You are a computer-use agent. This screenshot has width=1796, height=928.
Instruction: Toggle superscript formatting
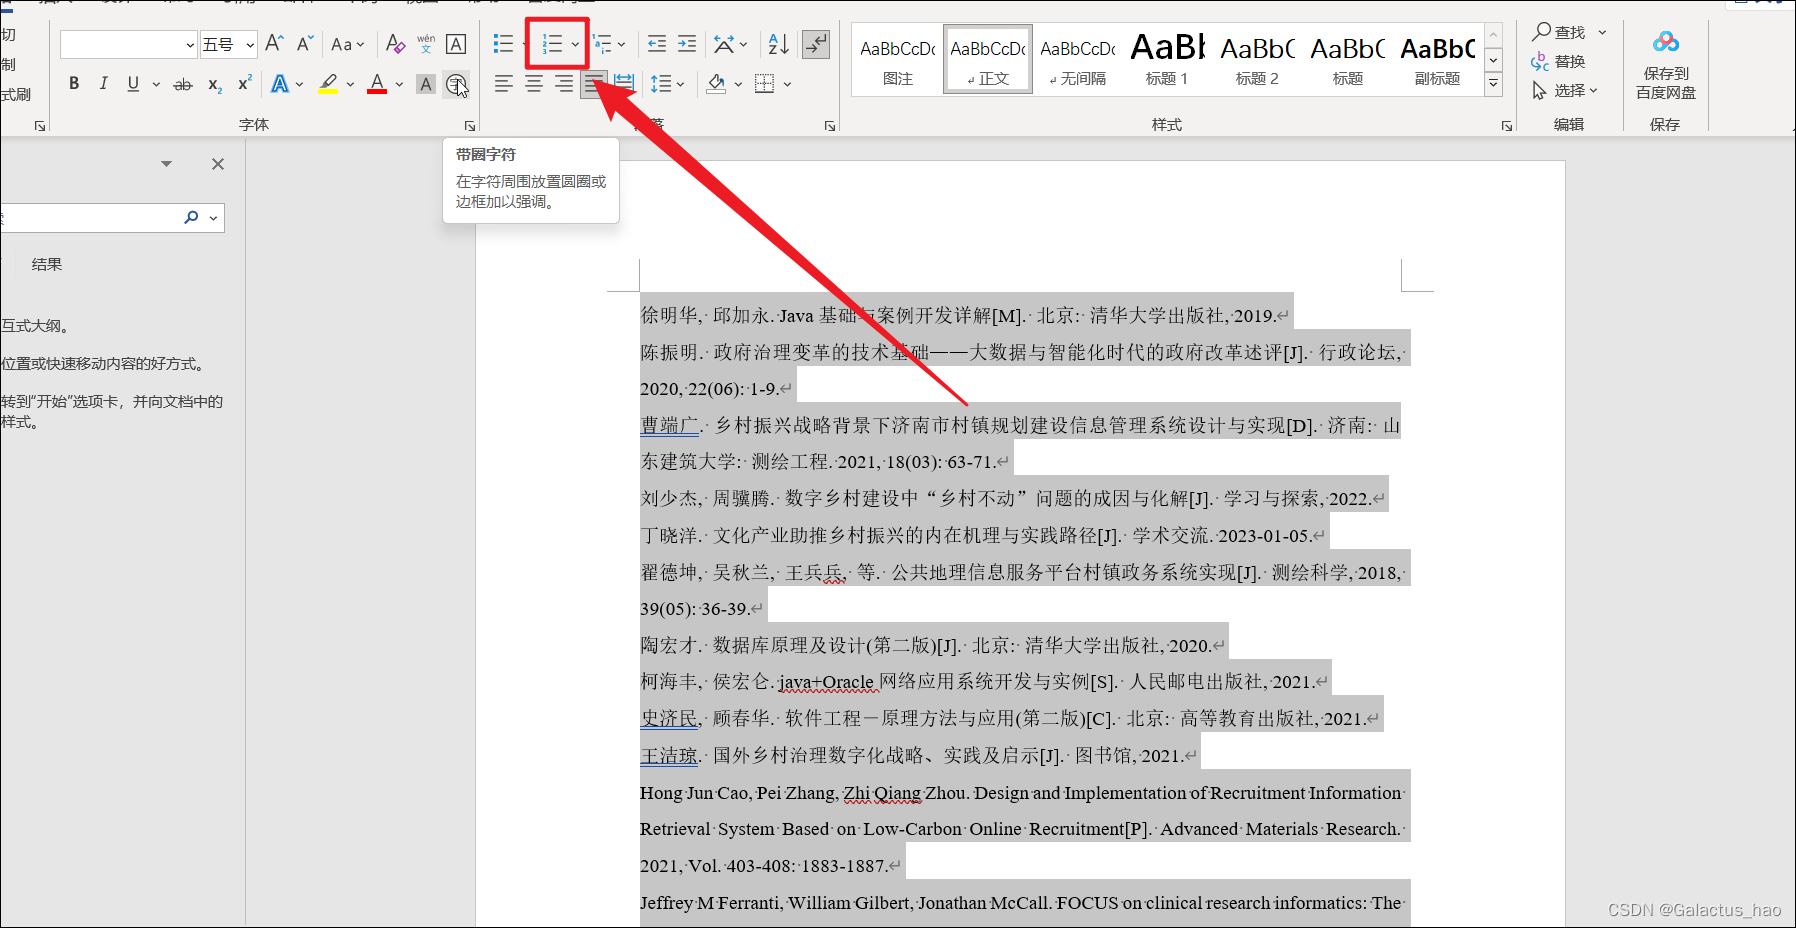pyautogui.click(x=244, y=84)
